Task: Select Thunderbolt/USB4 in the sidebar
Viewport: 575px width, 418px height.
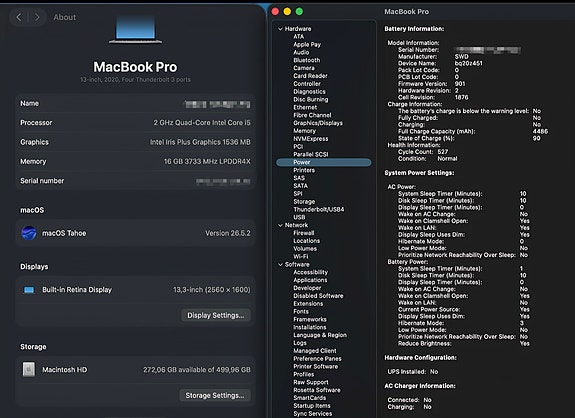Action: tap(319, 209)
